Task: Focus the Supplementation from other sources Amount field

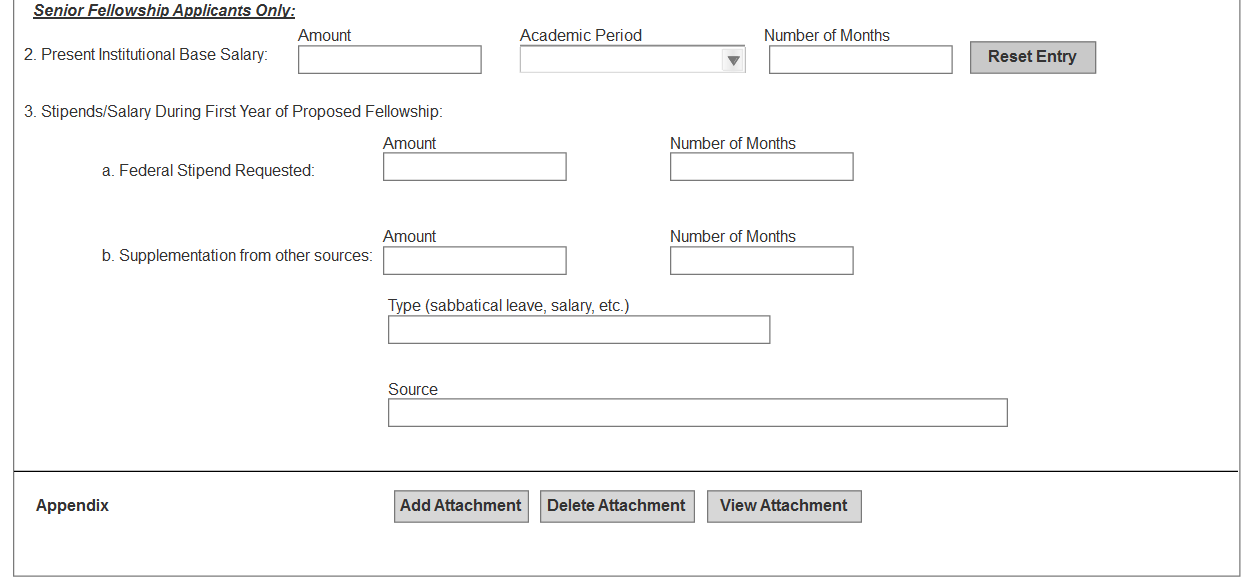Action: [474, 261]
